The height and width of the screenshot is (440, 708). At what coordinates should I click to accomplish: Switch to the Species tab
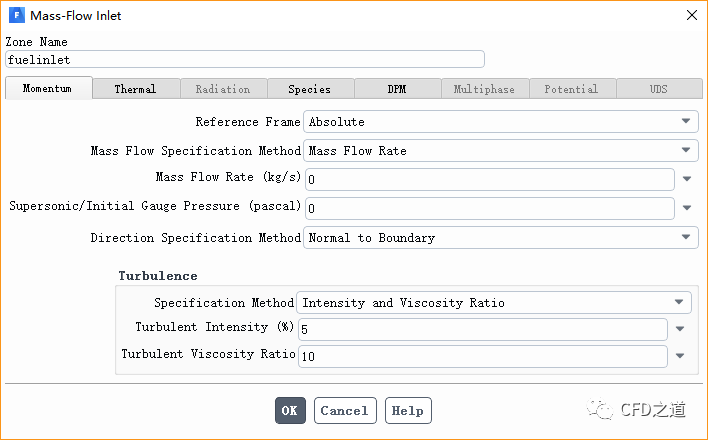click(310, 89)
